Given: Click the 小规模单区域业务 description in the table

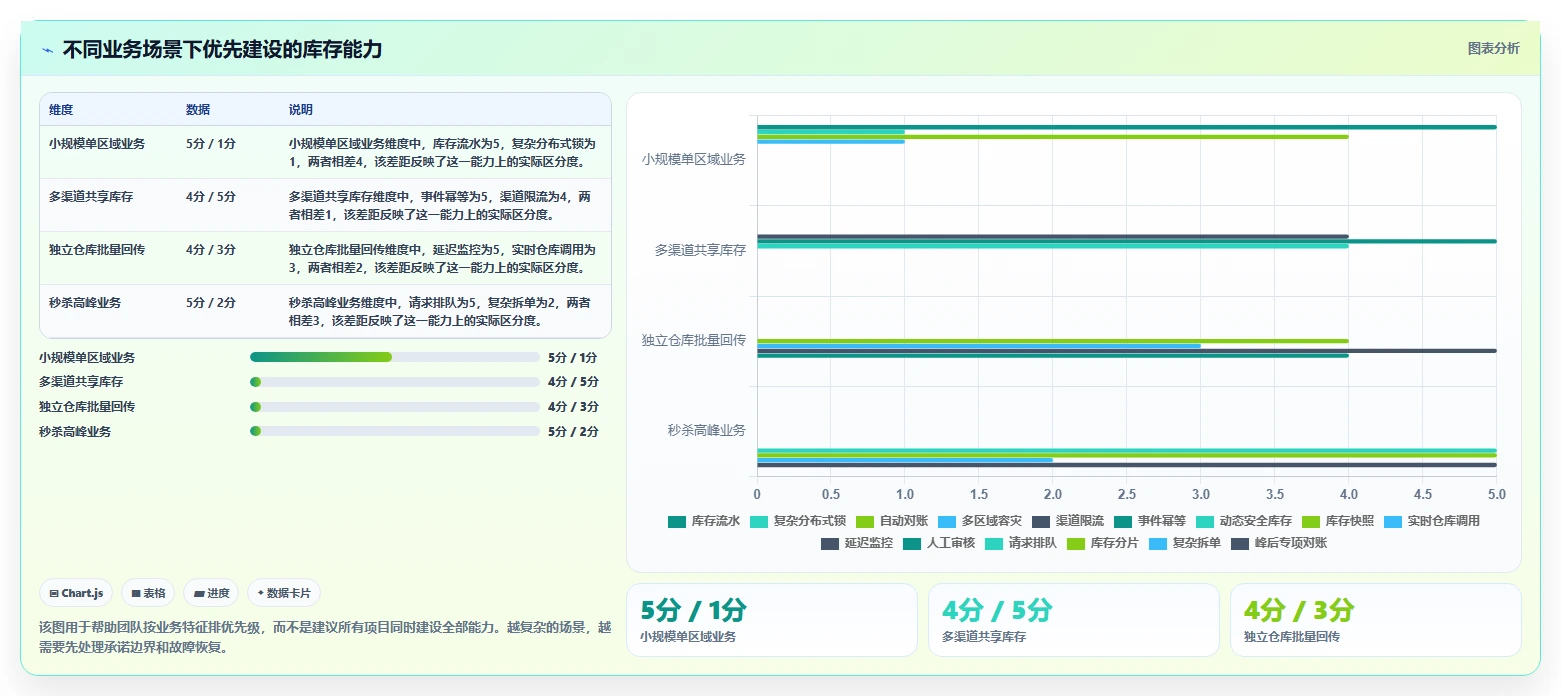Looking at the screenshot, I should (x=443, y=152).
